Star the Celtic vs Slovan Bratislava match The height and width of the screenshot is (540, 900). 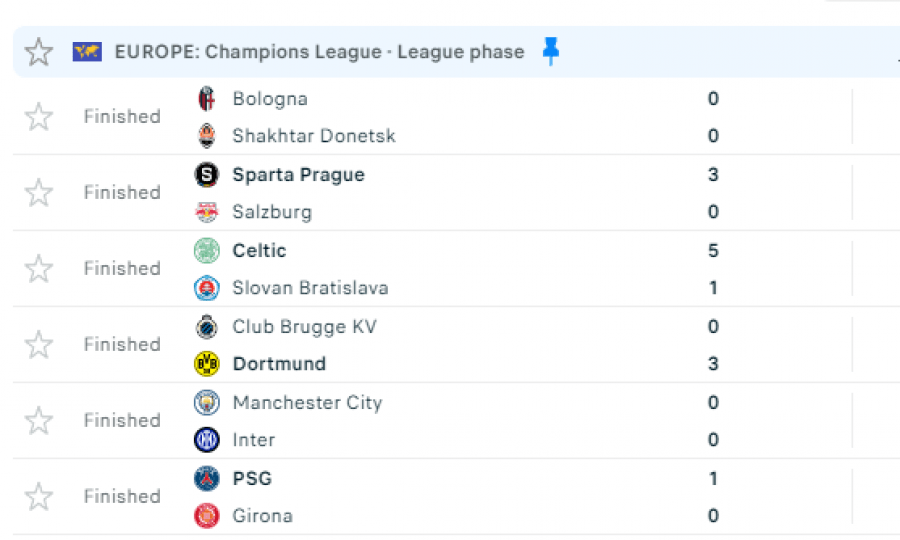[39, 269]
